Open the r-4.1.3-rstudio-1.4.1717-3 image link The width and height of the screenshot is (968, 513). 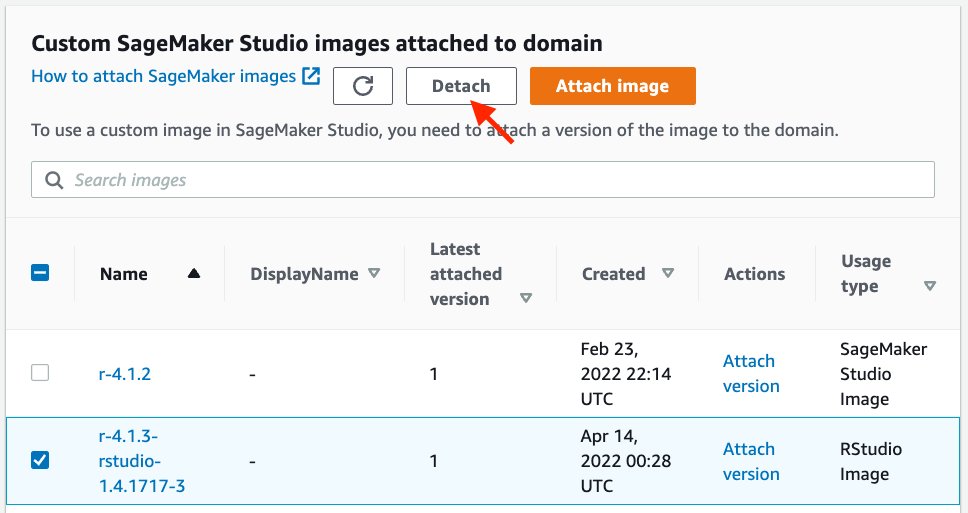(x=142, y=461)
